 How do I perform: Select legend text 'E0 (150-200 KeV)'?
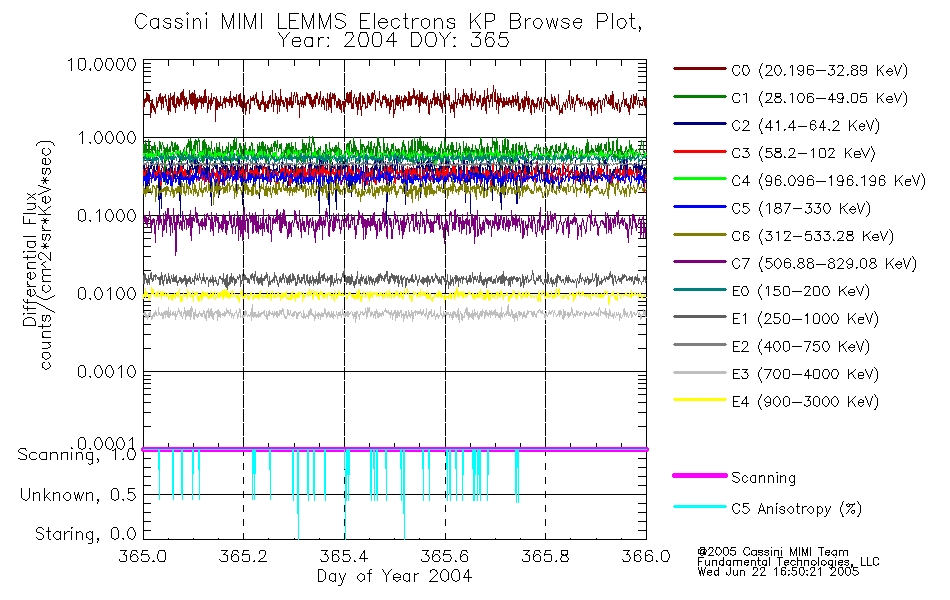tap(800, 292)
